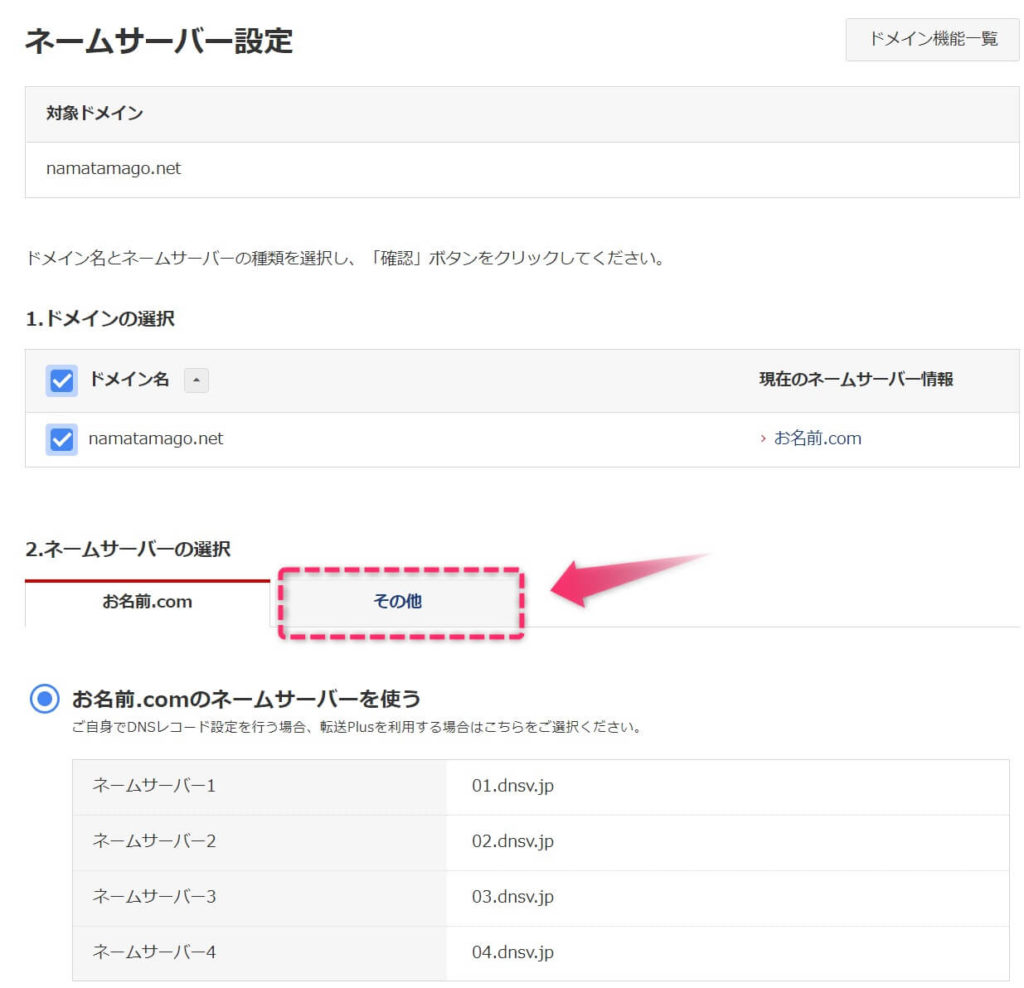Click namatamago.net under 対象ドメイン
The height and width of the screenshot is (988, 1024).
[114, 168]
